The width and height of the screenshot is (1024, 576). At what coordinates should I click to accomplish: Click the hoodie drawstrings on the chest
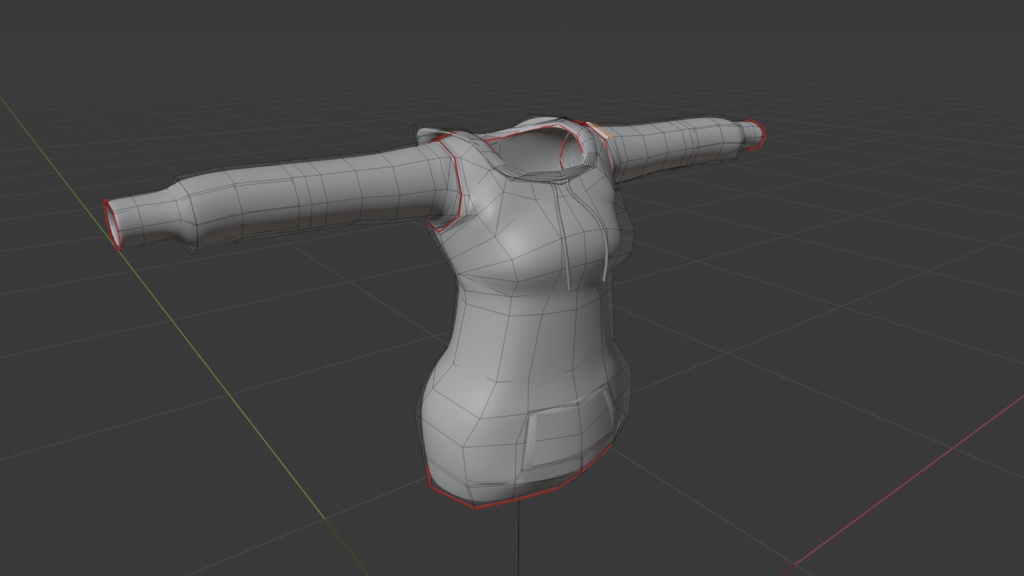pos(583,235)
